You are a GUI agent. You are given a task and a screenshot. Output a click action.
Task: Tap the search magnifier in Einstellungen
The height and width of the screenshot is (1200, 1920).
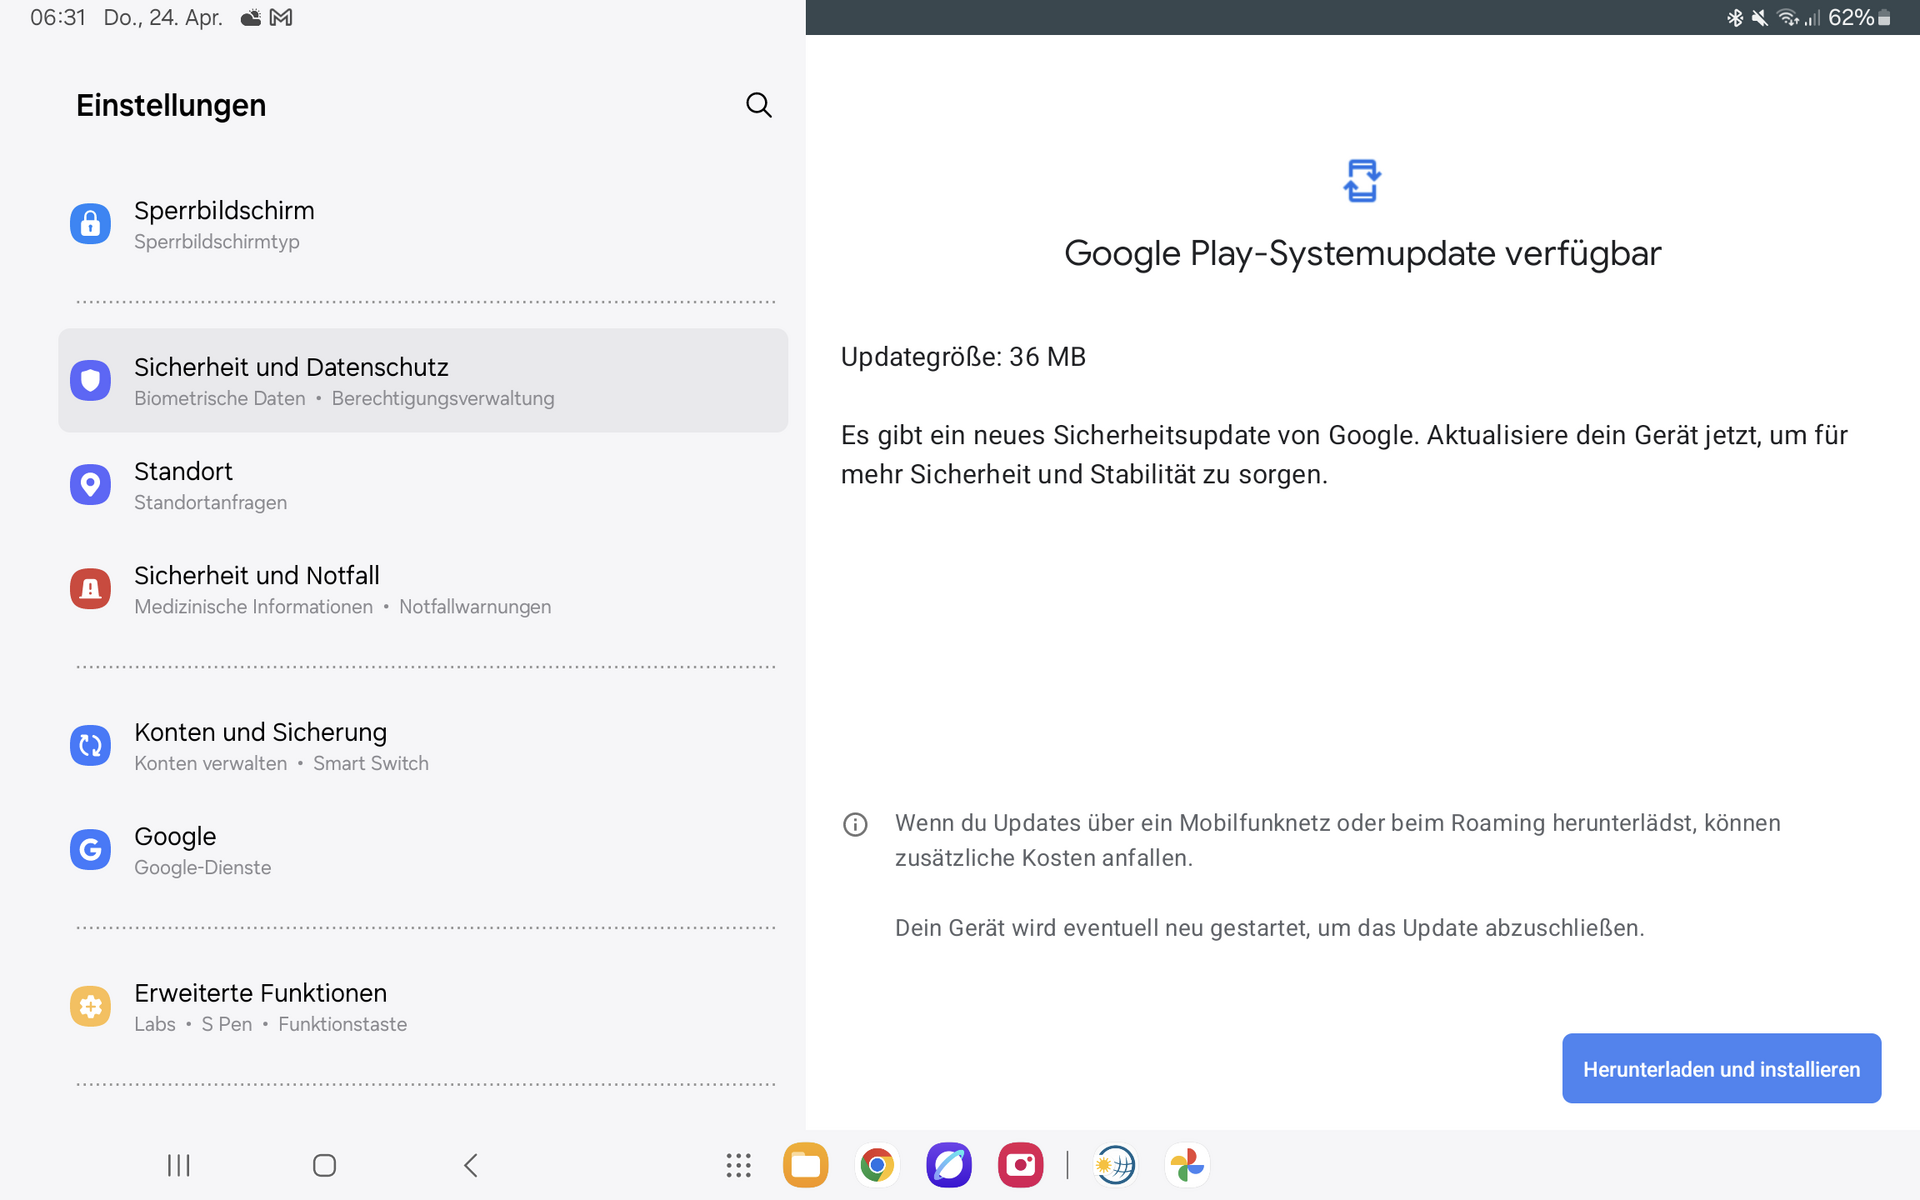(x=758, y=105)
